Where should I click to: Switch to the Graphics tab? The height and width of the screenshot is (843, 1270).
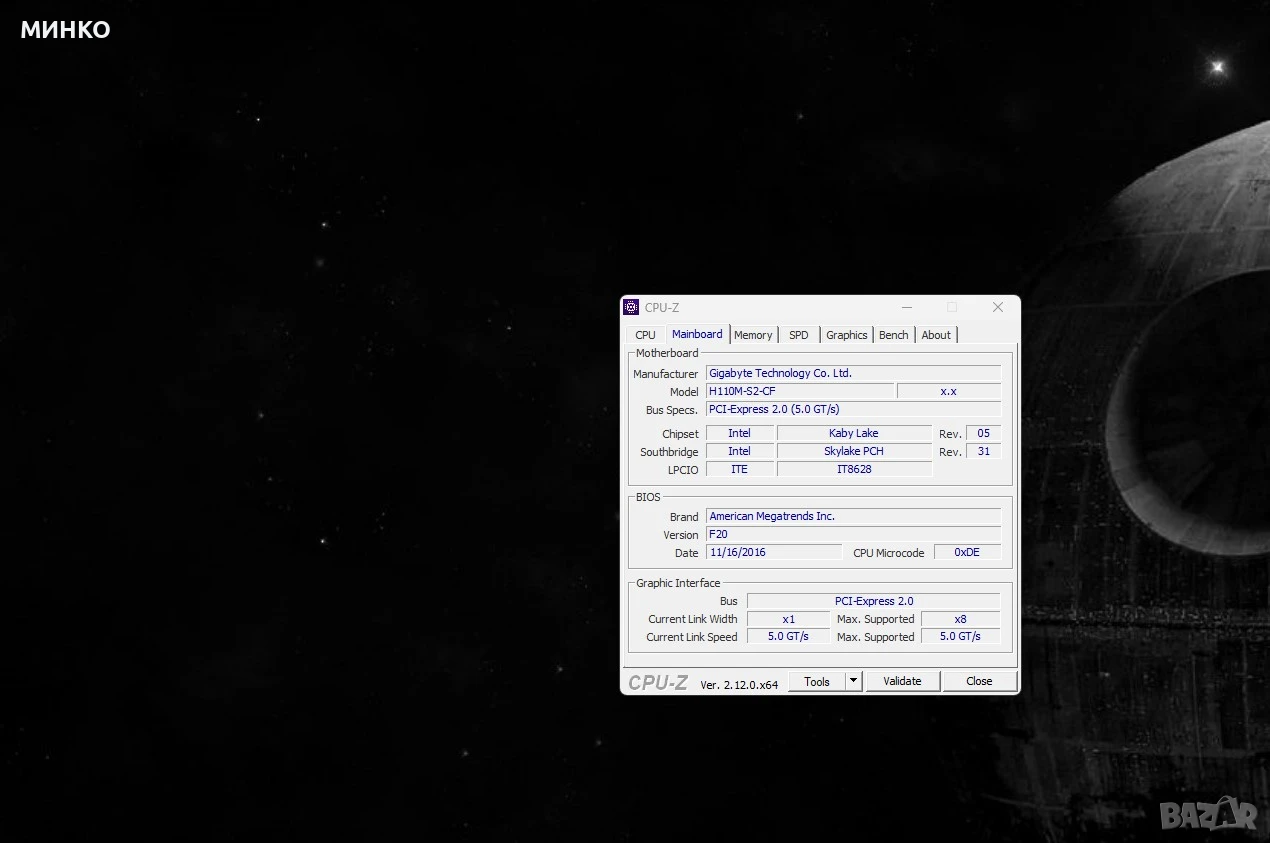click(x=847, y=335)
